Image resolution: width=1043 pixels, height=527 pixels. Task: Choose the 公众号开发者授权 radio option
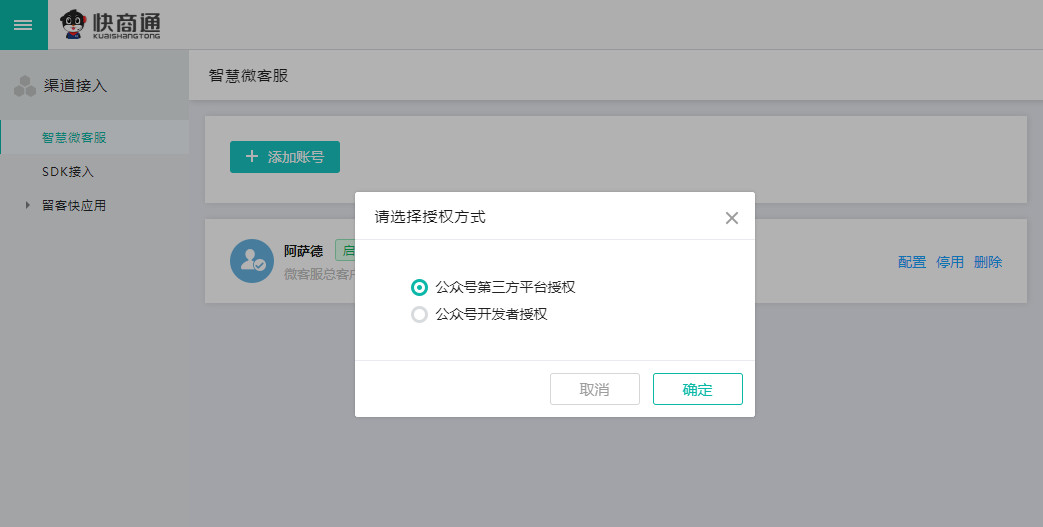pyautogui.click(x=420, y=315)
